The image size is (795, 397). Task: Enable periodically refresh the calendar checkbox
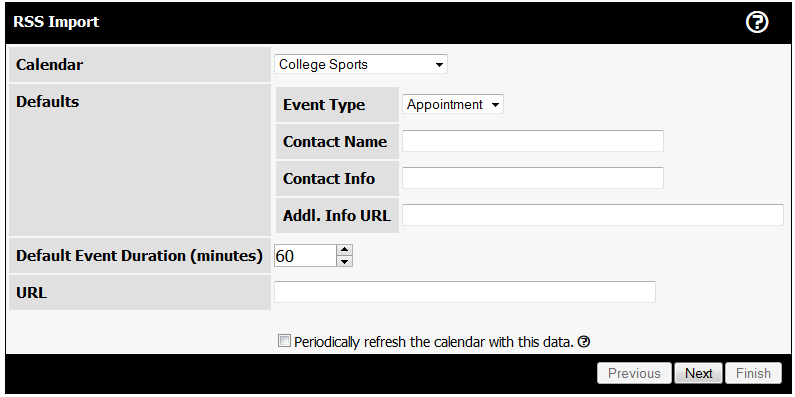285,341
